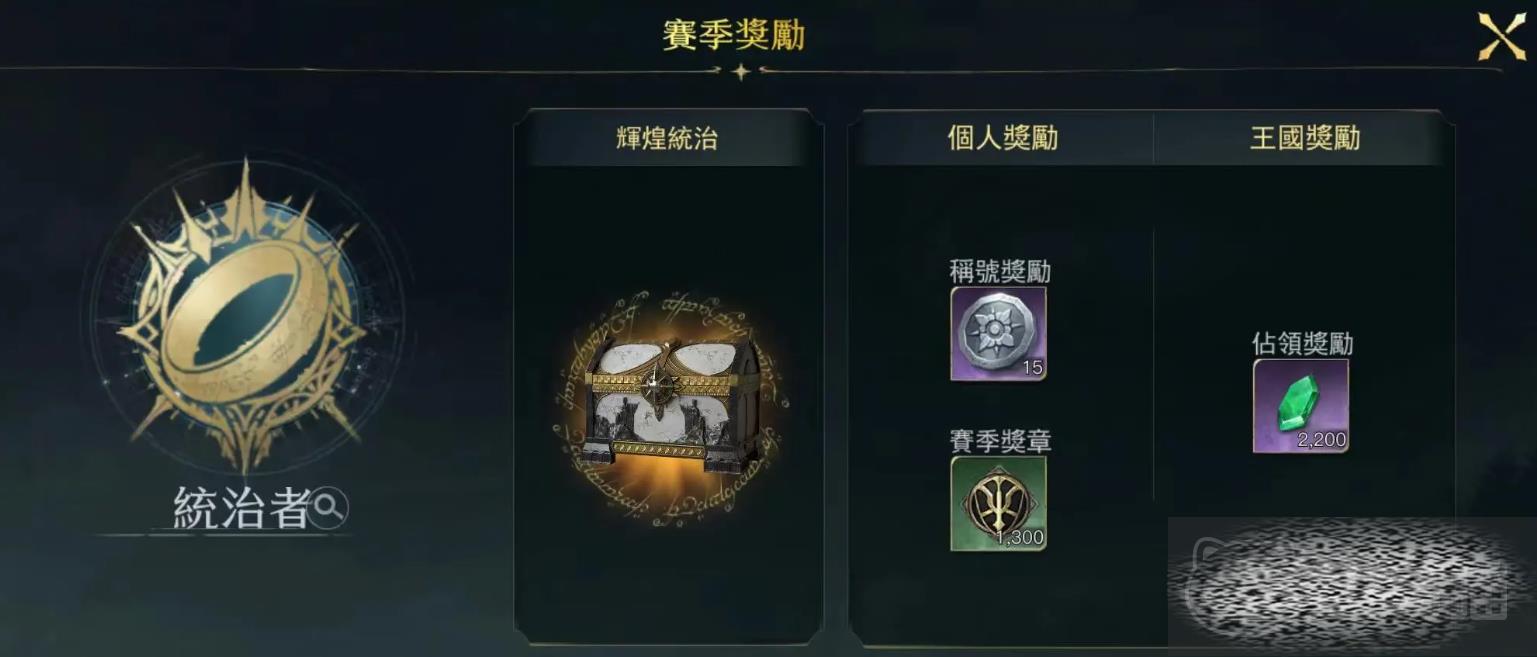1537x657 pixels.
Task: Tap the 1,300 medal count
Action: tap(1020, 538)
